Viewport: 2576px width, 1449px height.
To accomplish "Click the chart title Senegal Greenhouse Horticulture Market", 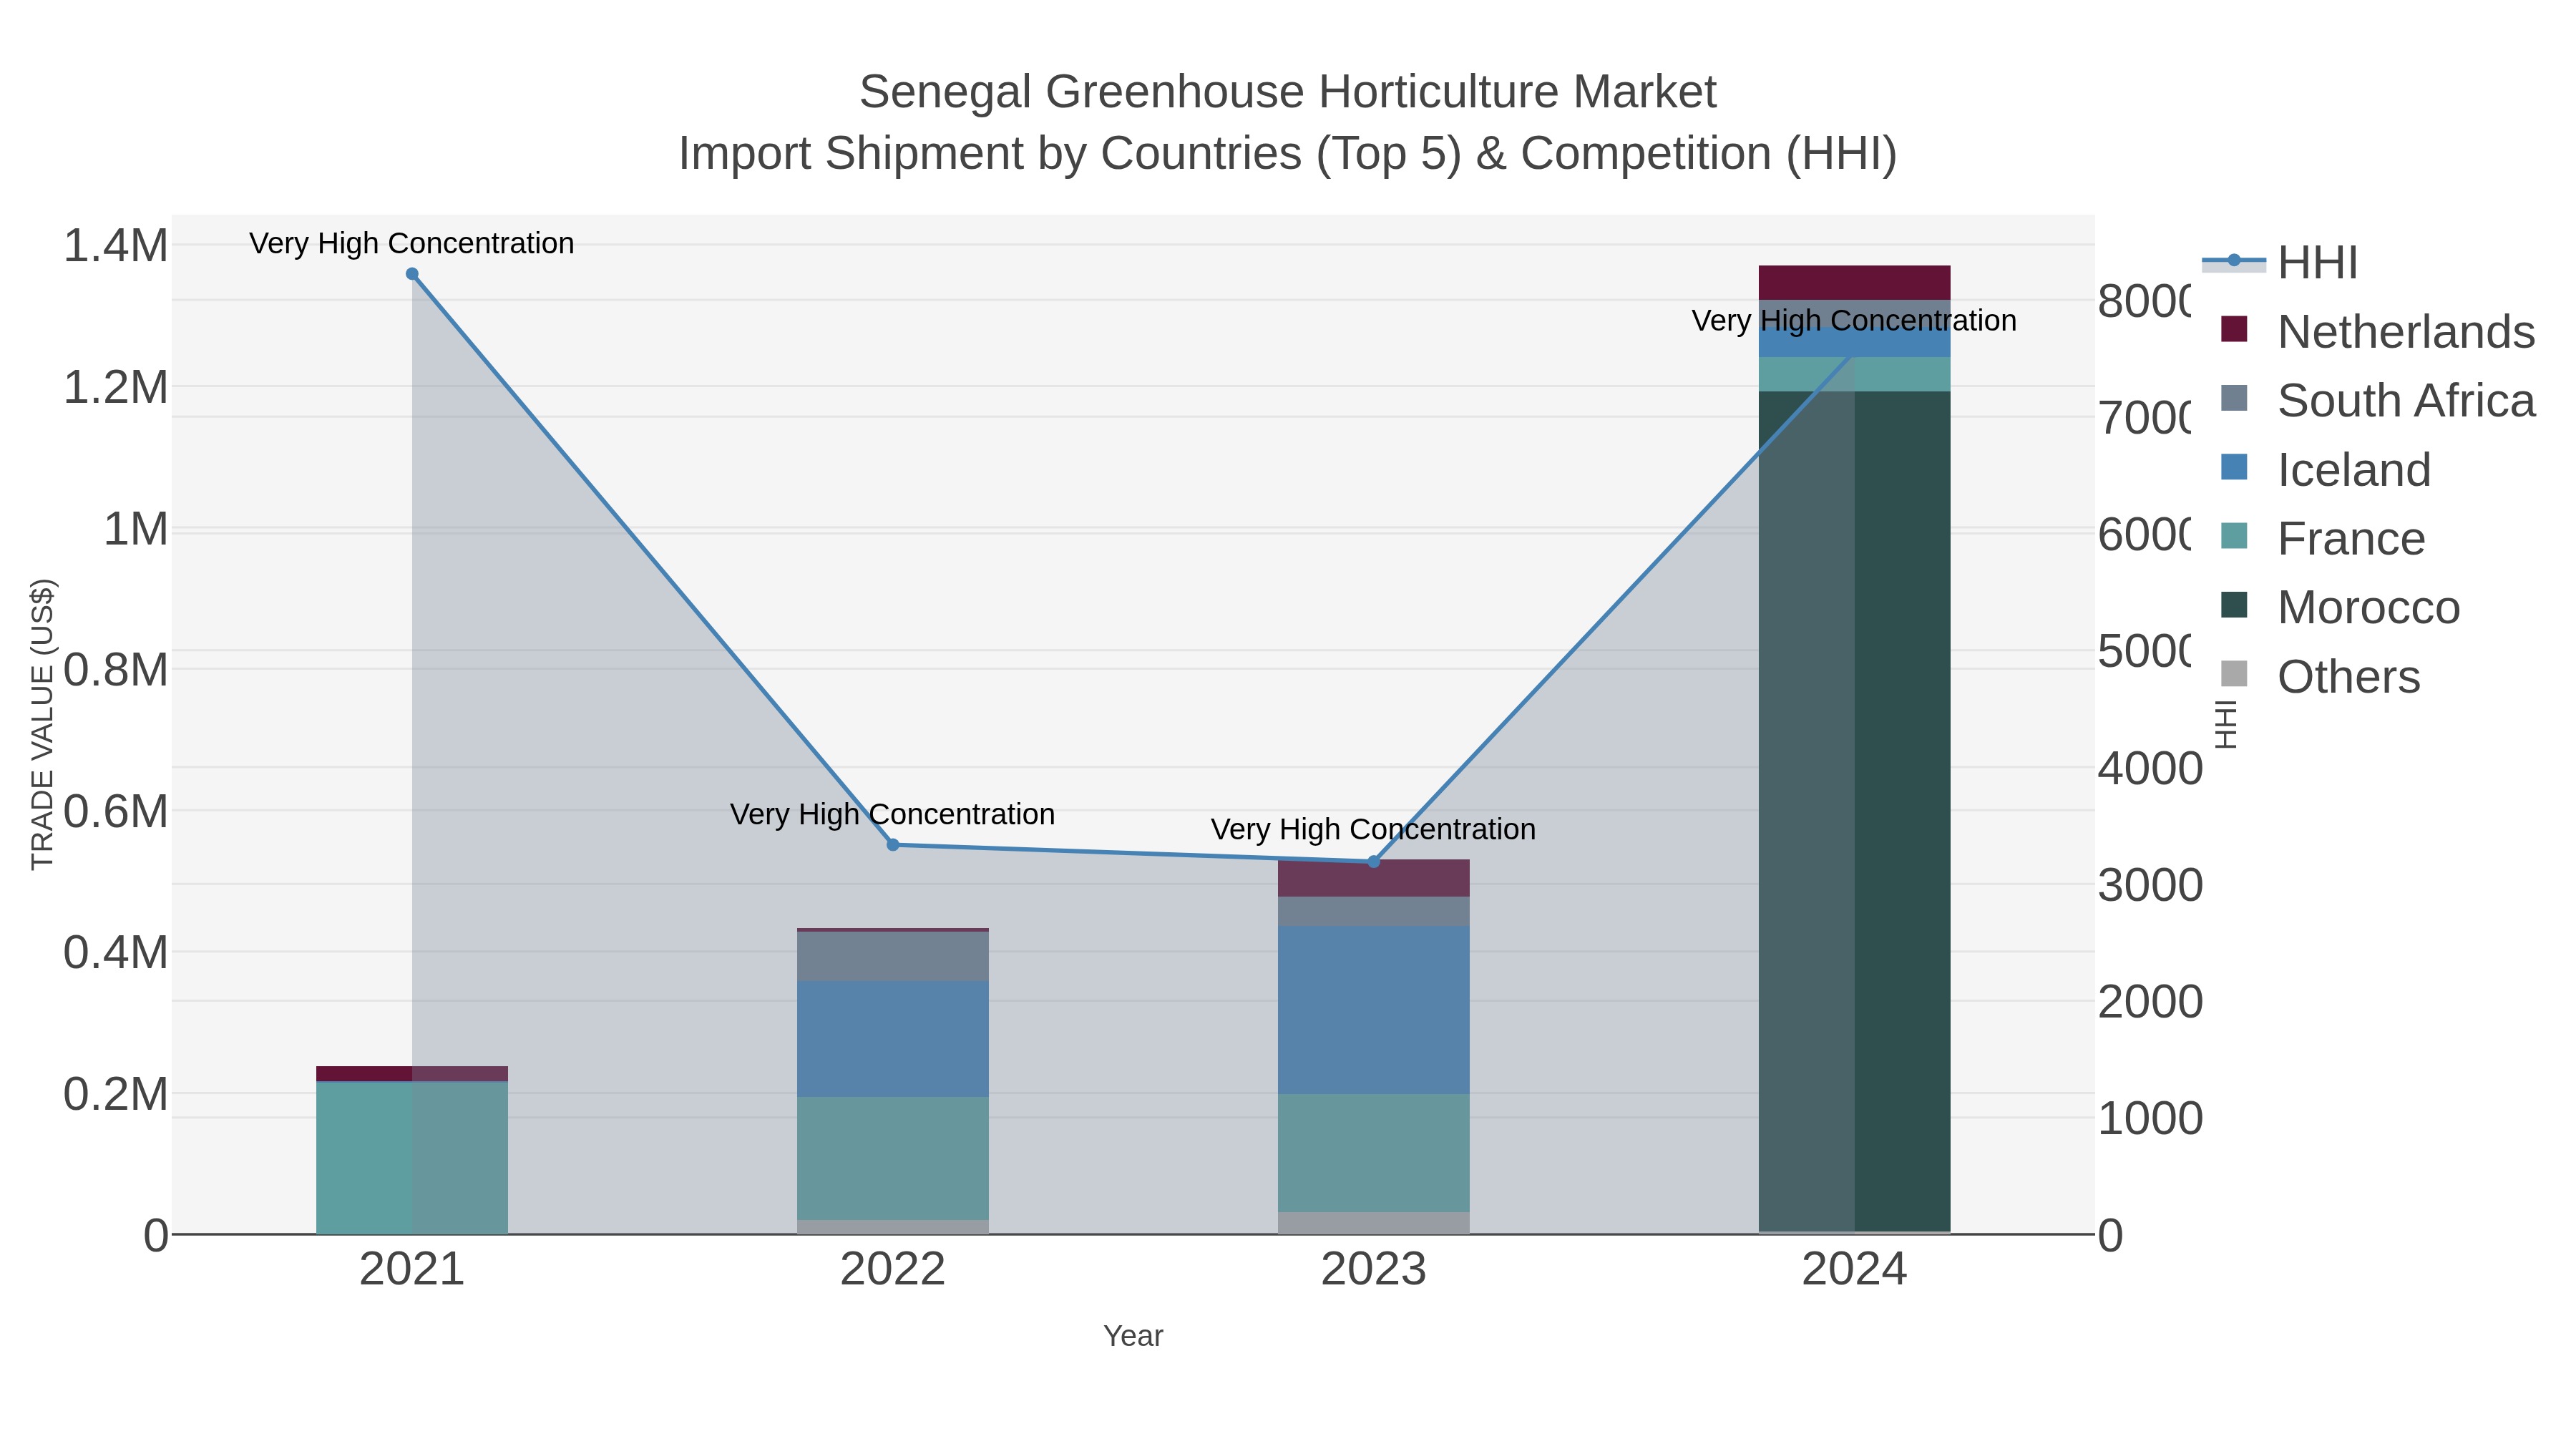I will (x=1288, y=92).
